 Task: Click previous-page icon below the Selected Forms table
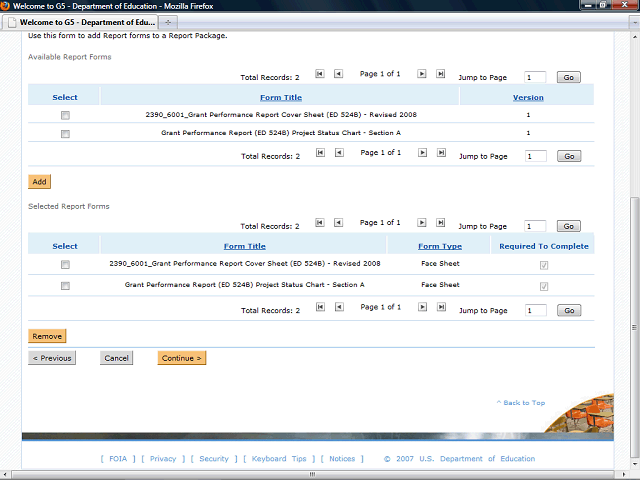[x=339, y=307]
